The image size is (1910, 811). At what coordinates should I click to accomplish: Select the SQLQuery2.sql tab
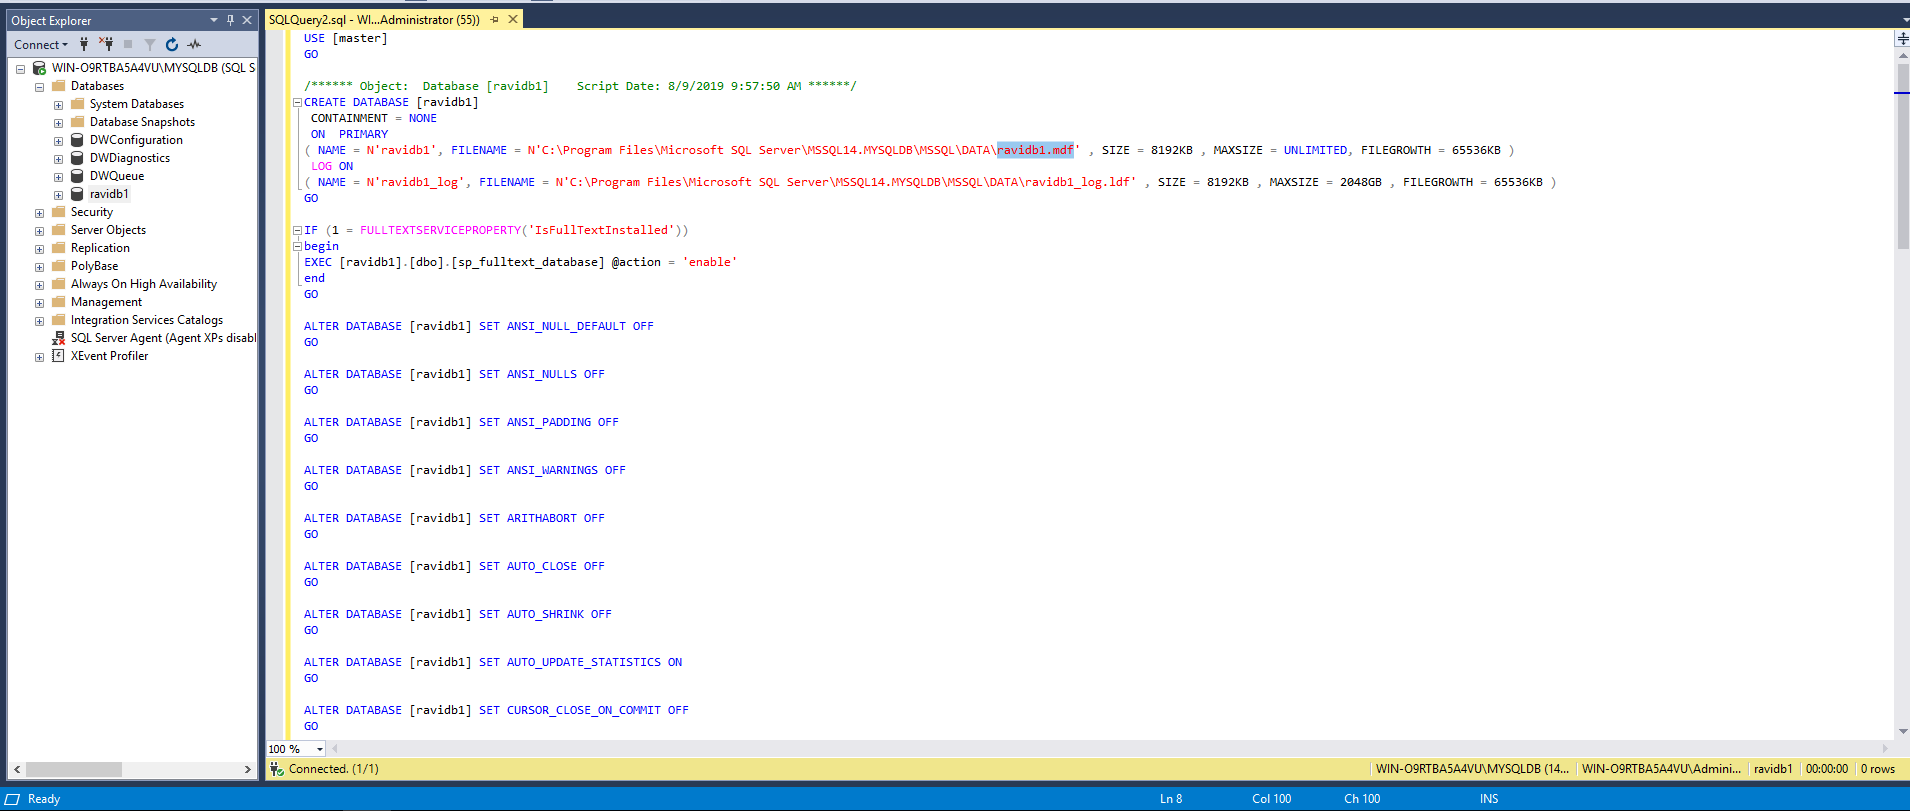tap(374, 19)
